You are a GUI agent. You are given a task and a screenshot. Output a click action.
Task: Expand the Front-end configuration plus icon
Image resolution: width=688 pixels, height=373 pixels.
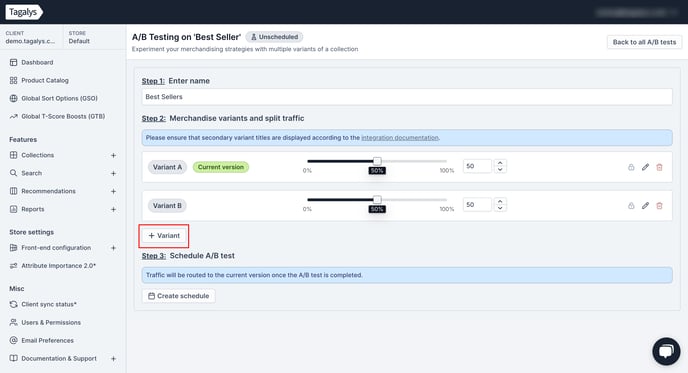point(113,248)
